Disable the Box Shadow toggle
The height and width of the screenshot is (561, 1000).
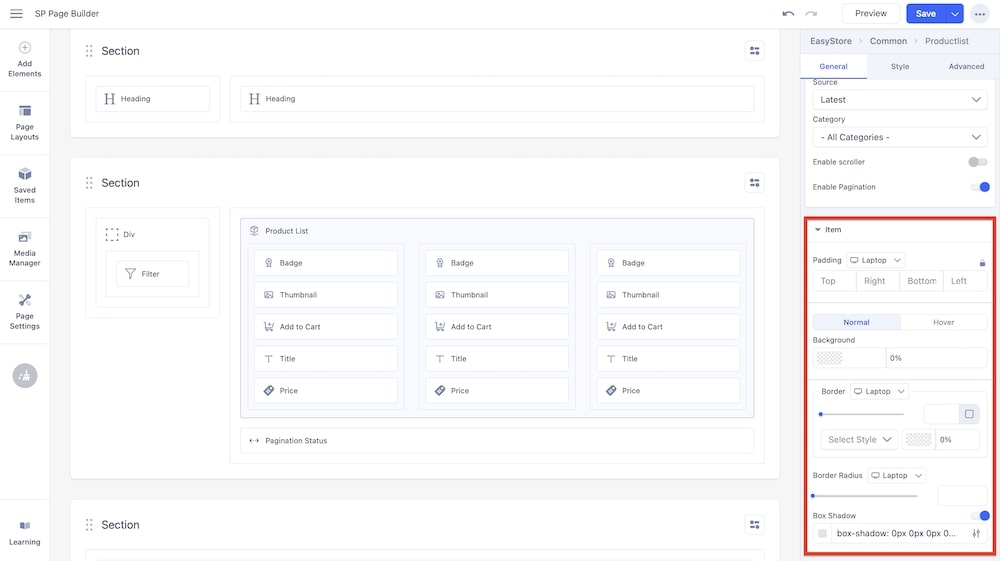[979, 516]
